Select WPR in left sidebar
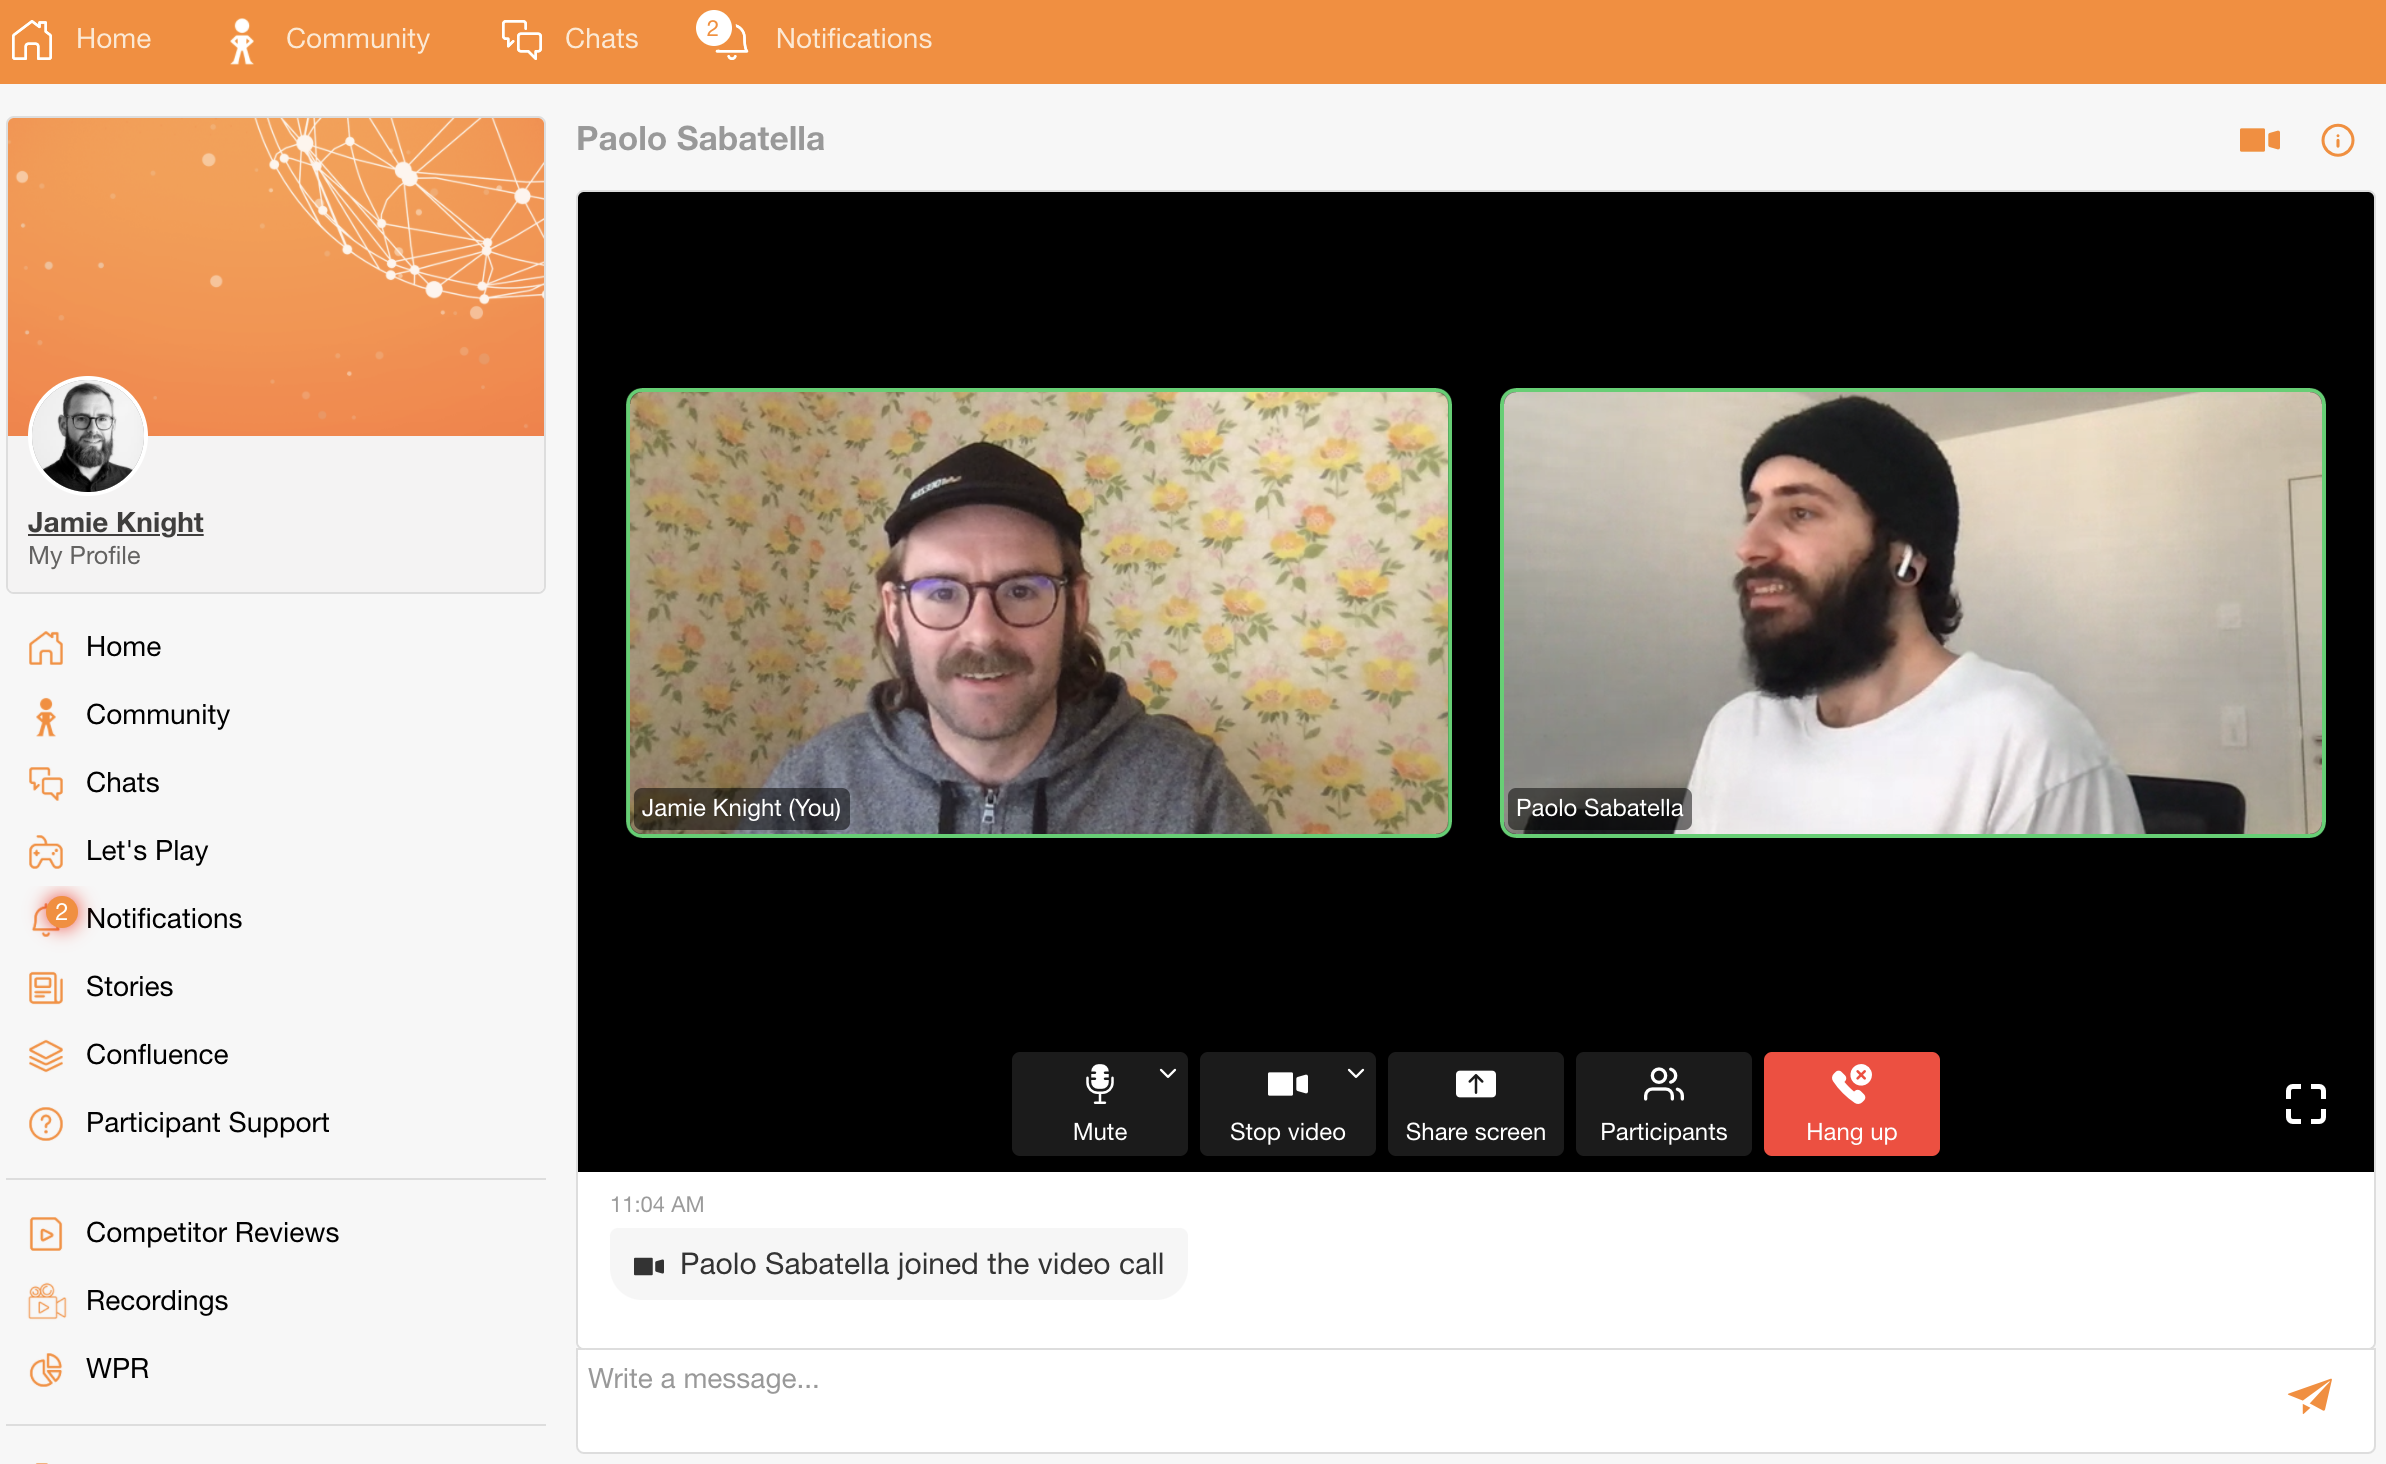This screenshot has height=1464, width=2386. tap(117, 1369)
